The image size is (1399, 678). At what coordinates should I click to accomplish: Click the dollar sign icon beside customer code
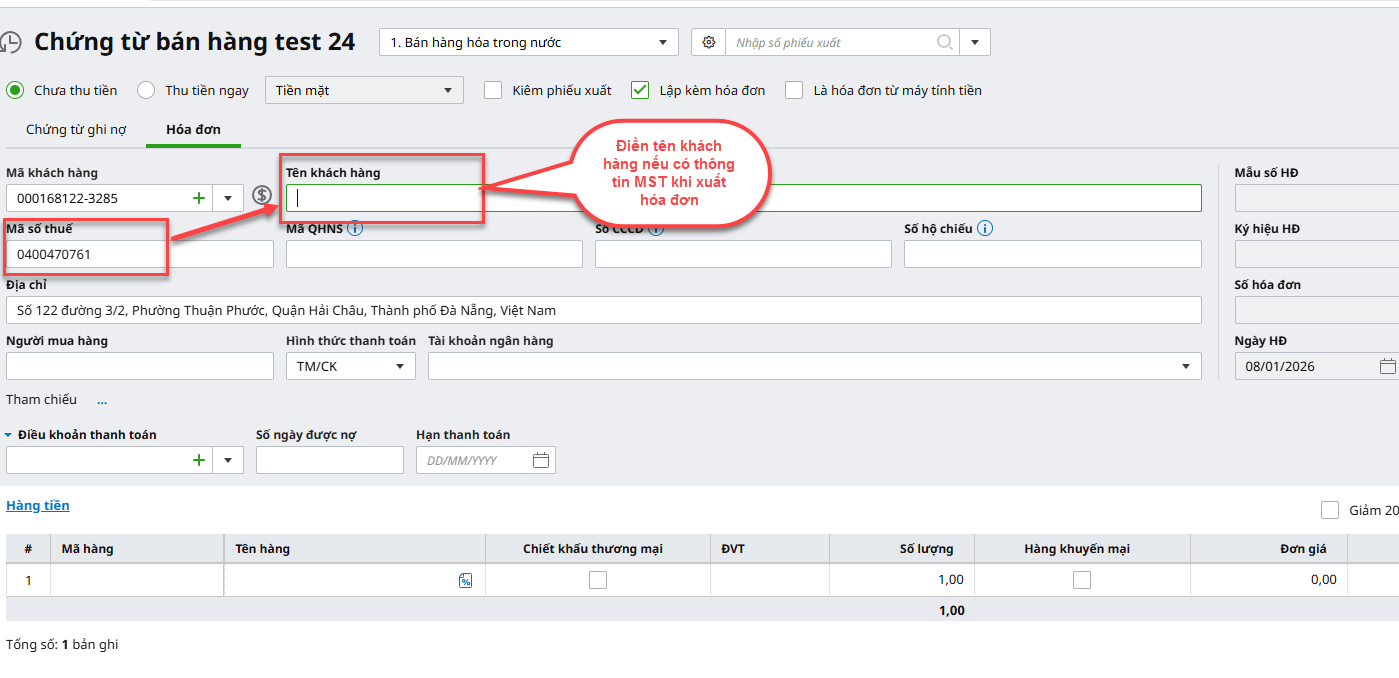coord(262,195)
